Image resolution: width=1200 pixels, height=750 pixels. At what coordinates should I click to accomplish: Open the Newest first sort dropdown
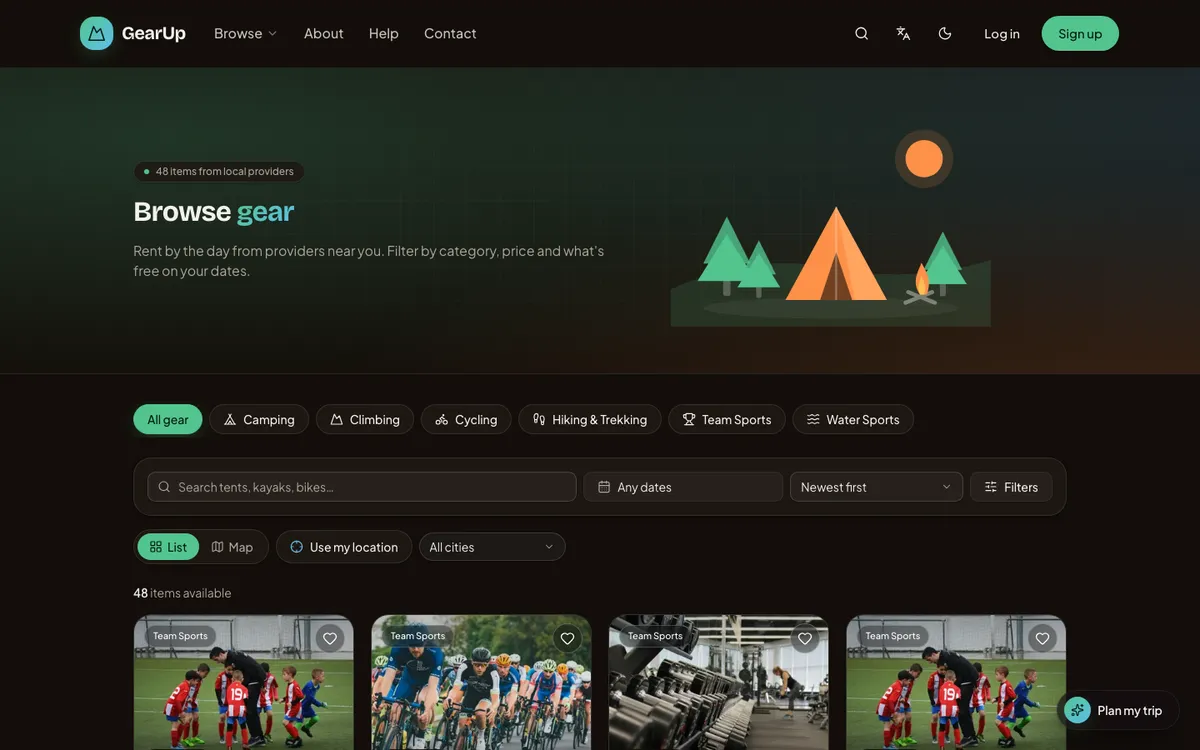876,487
